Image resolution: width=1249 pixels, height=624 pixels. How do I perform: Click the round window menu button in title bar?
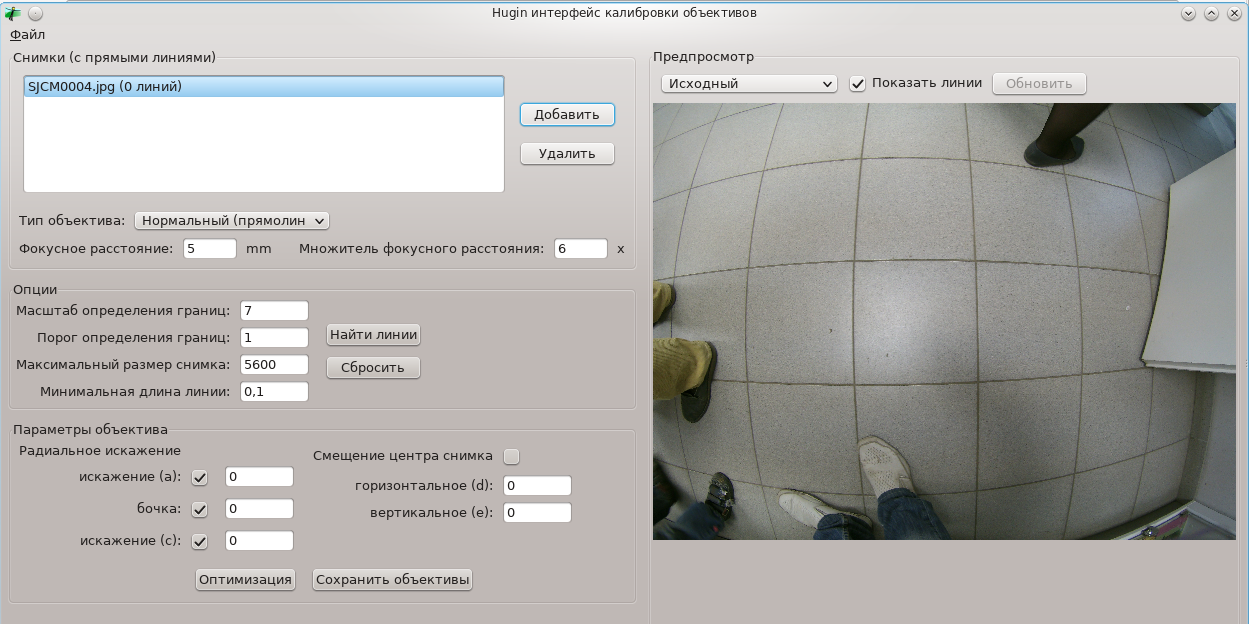coord(35,14)
